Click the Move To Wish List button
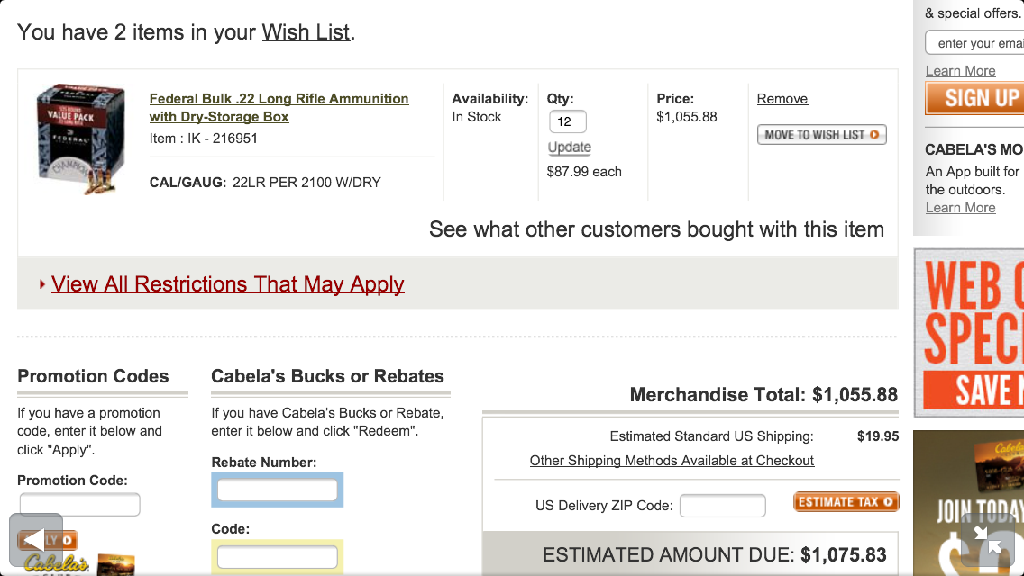The image size is (1024, 576). pos(822,135)
